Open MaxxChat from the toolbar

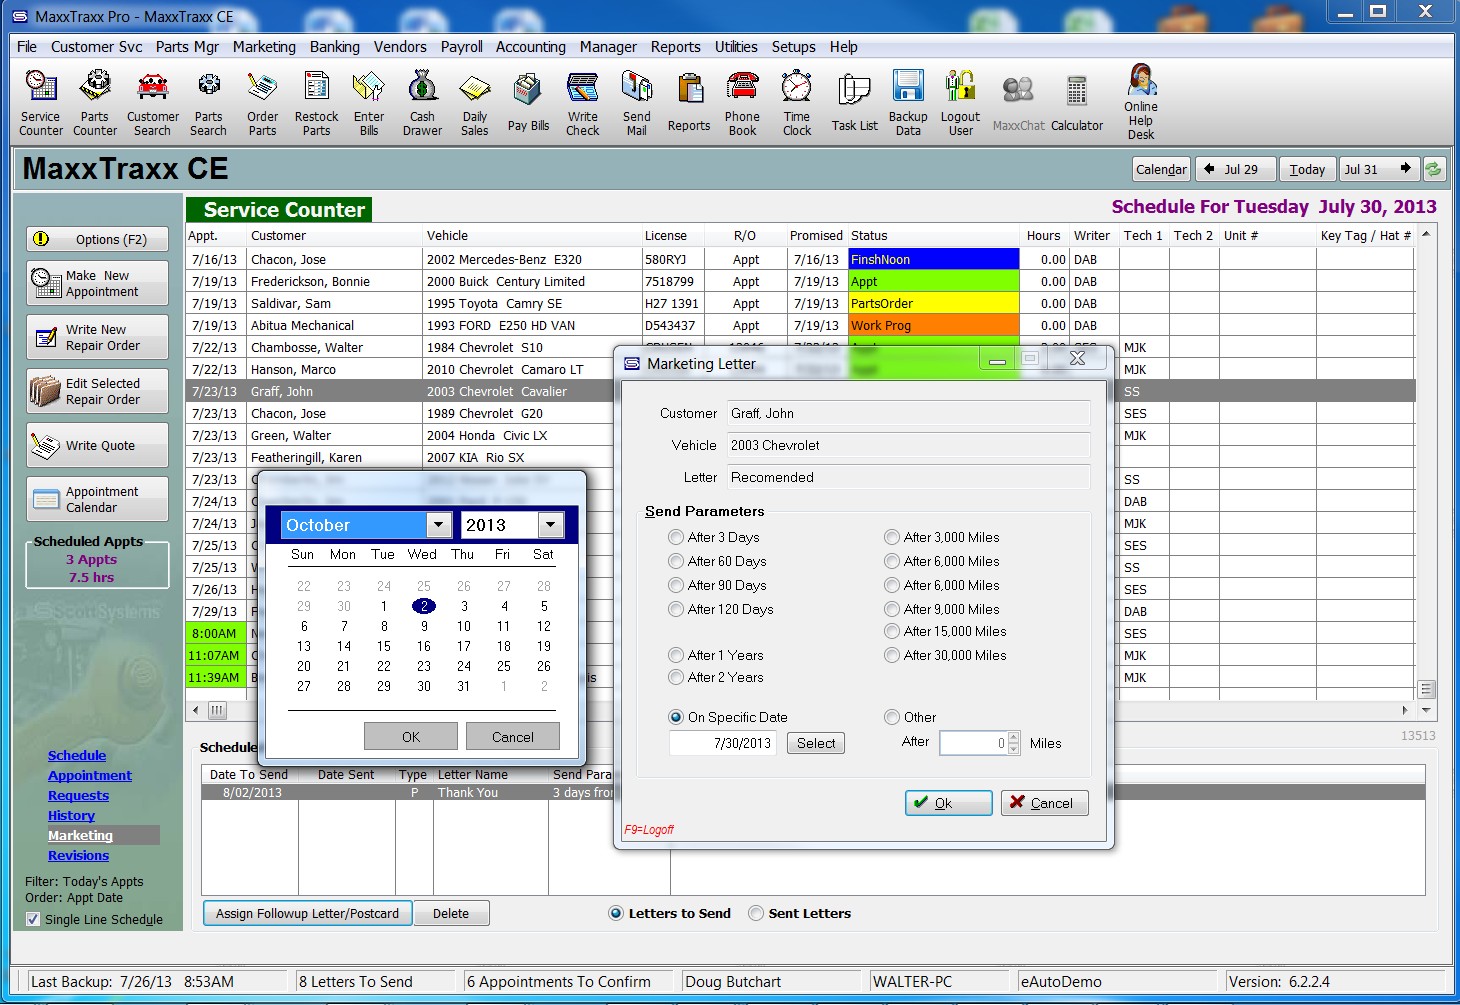pos(1018,102)
